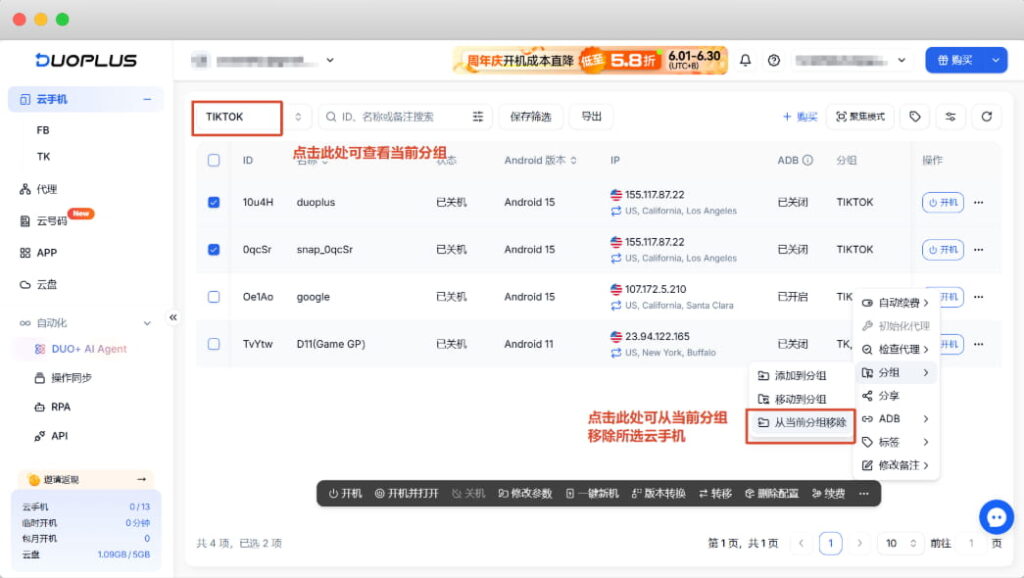Refresh IP icon for 107.172.5.210
The height and width of the screenshot is (578, 1024).
[x=616, y=306]
